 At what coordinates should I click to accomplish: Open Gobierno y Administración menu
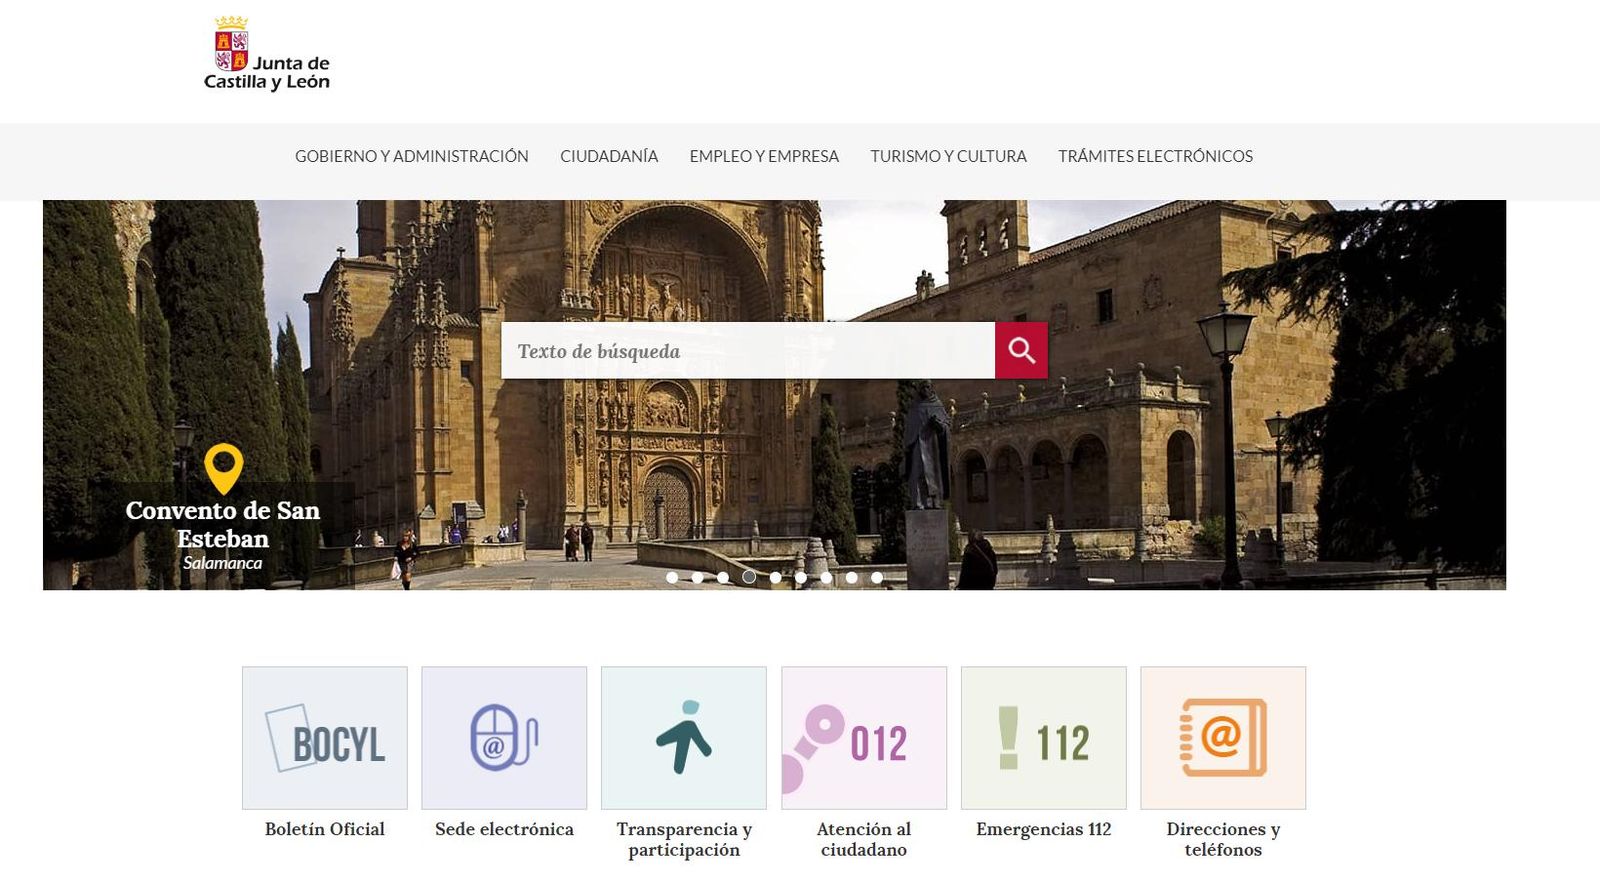pyautogui.click(x=411, y=156)
